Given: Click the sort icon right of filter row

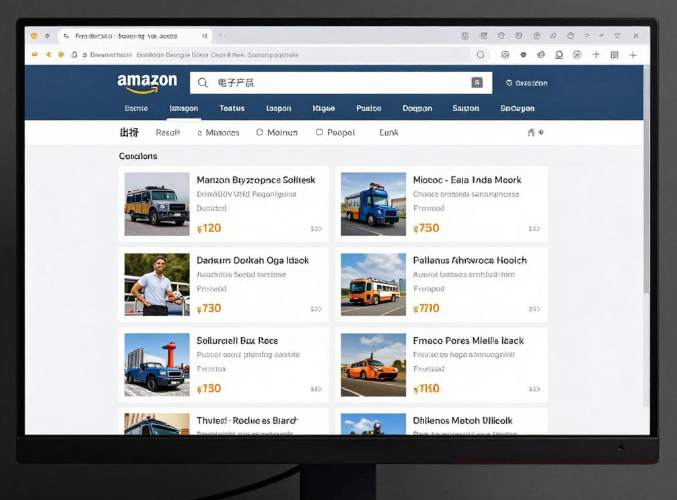Looking at the screenshot, I should pos(535,132).
